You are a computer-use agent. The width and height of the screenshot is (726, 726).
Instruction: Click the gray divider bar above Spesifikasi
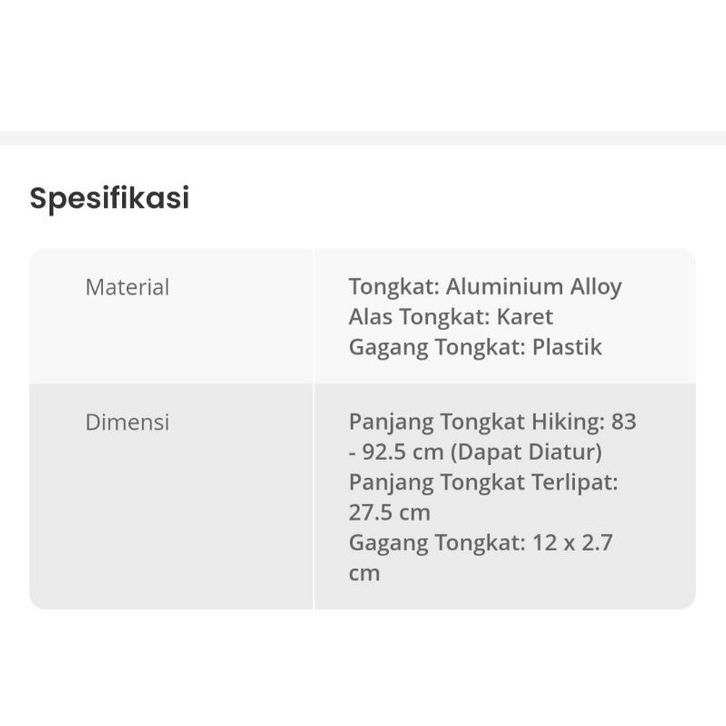[363, 138]
